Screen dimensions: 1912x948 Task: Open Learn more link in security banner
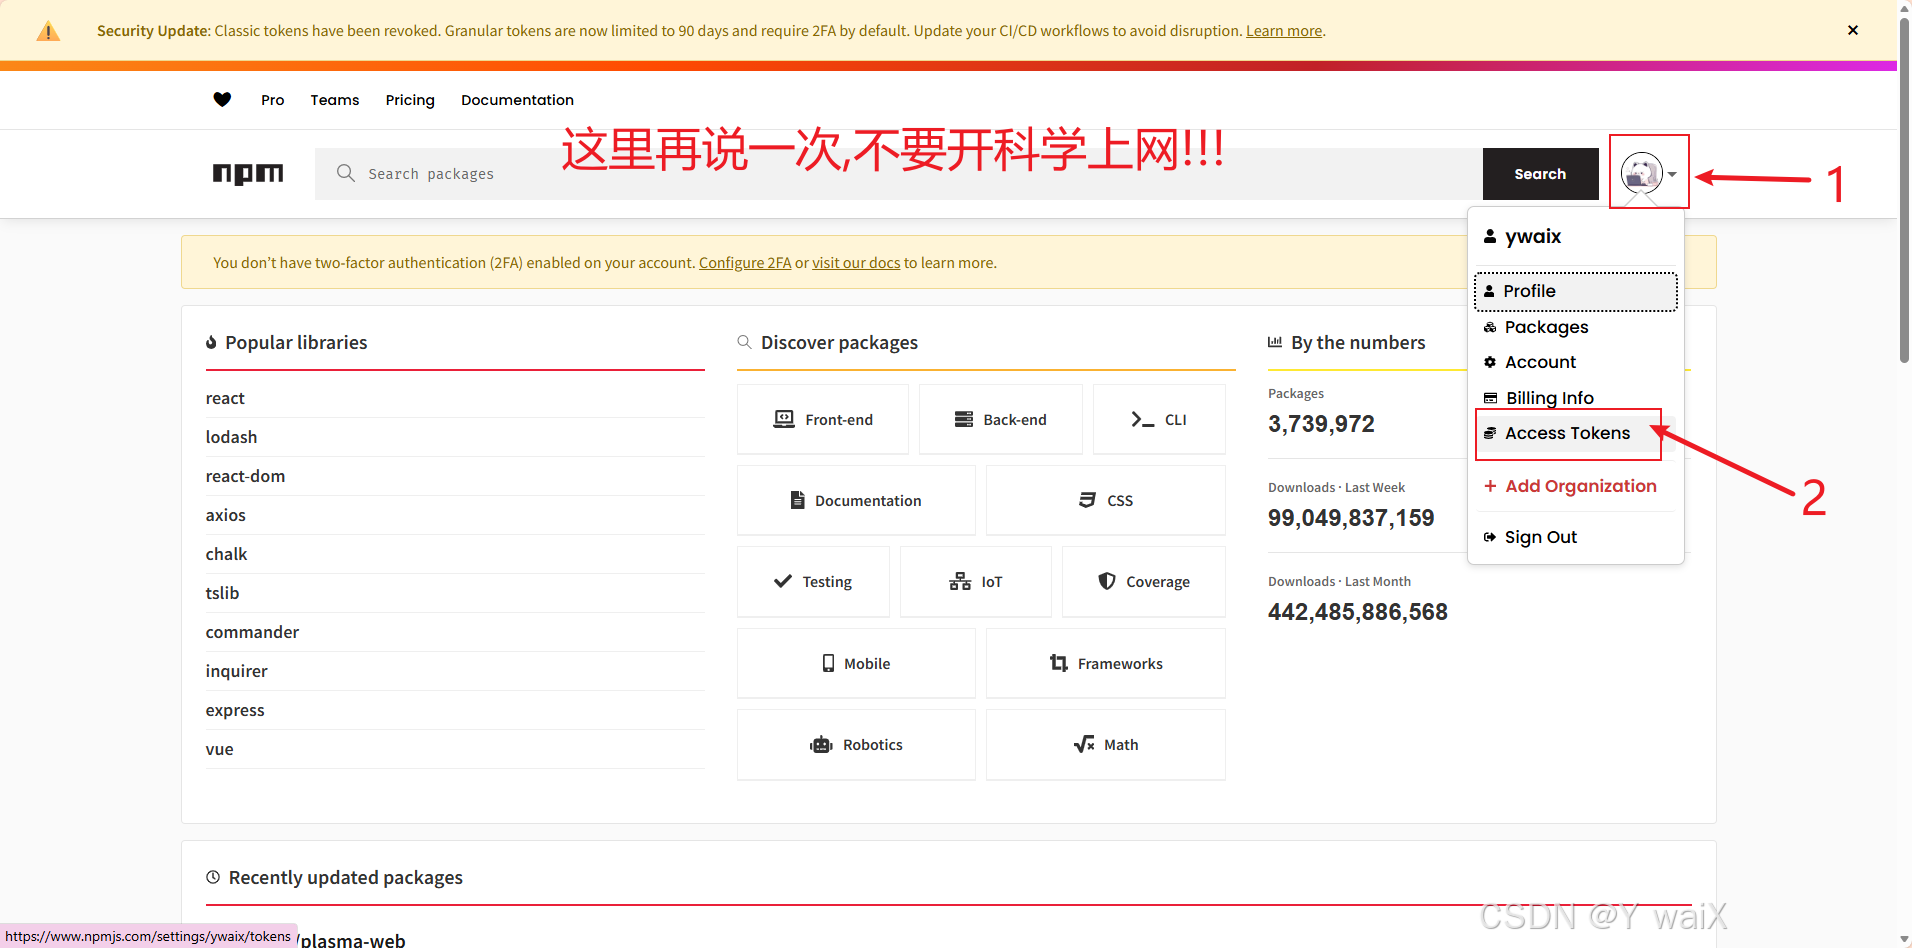pos(1284,31)
